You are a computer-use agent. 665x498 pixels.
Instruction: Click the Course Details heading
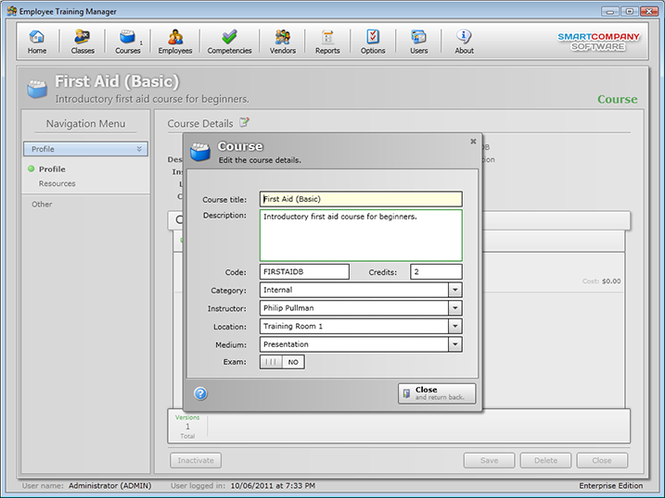(200, 123)
